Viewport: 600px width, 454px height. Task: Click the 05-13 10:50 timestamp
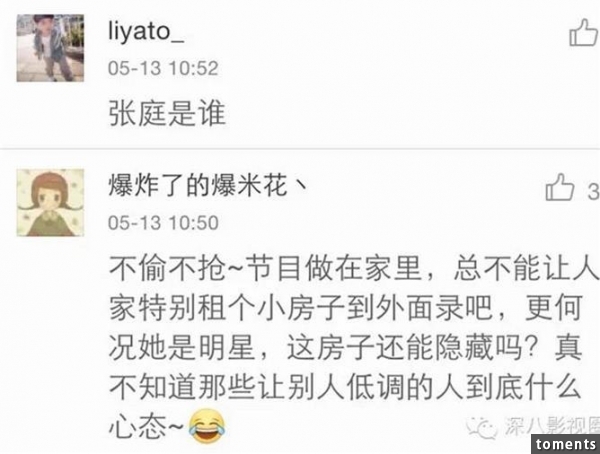[x=163, y=223]
